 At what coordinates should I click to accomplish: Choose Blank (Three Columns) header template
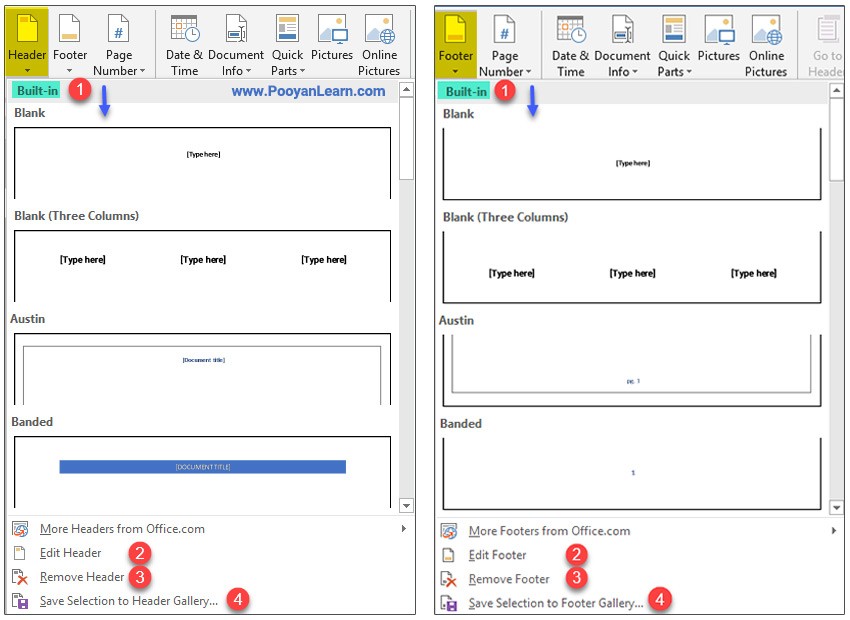click(x=202, y=264)
